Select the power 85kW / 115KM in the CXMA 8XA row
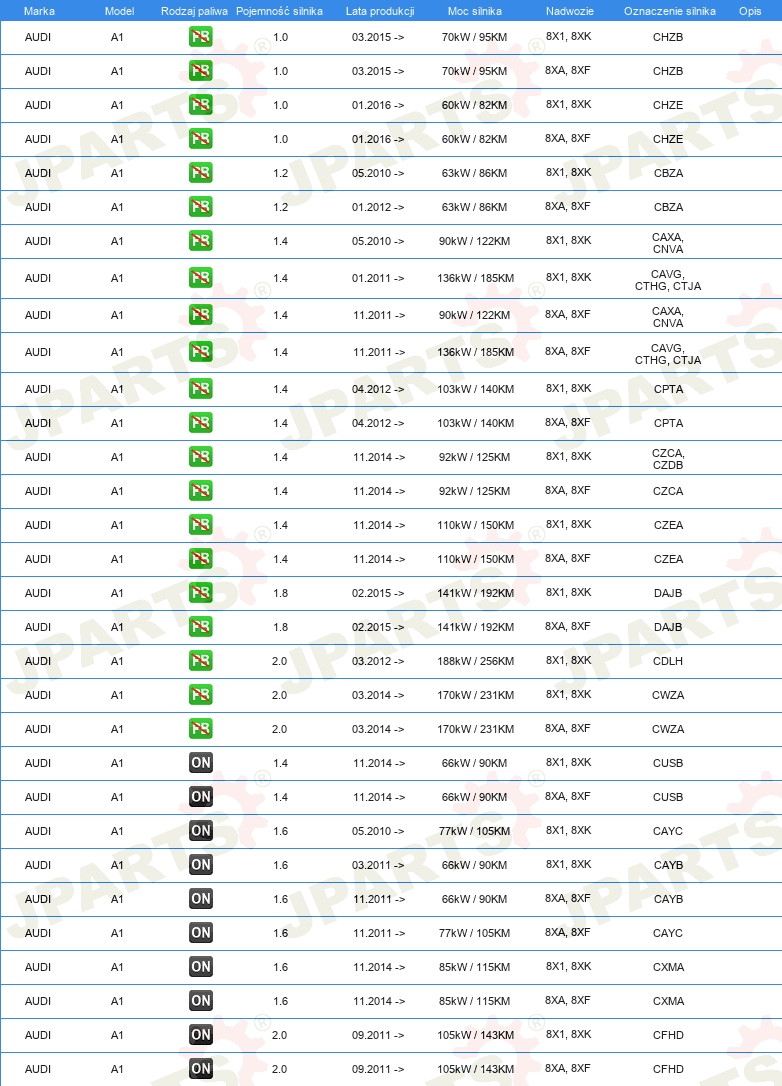This screenshot has height=1086, width=782. (474, 1001)
